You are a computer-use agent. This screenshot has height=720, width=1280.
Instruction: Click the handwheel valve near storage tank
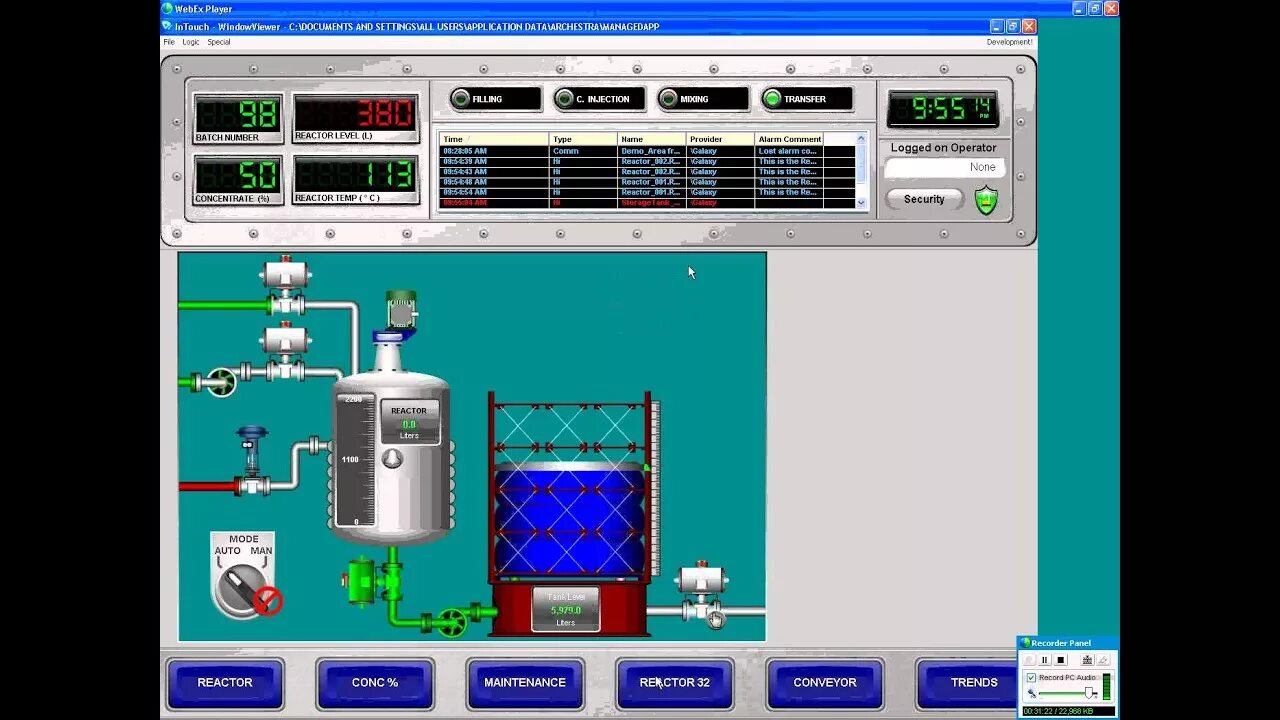[452, 622]
